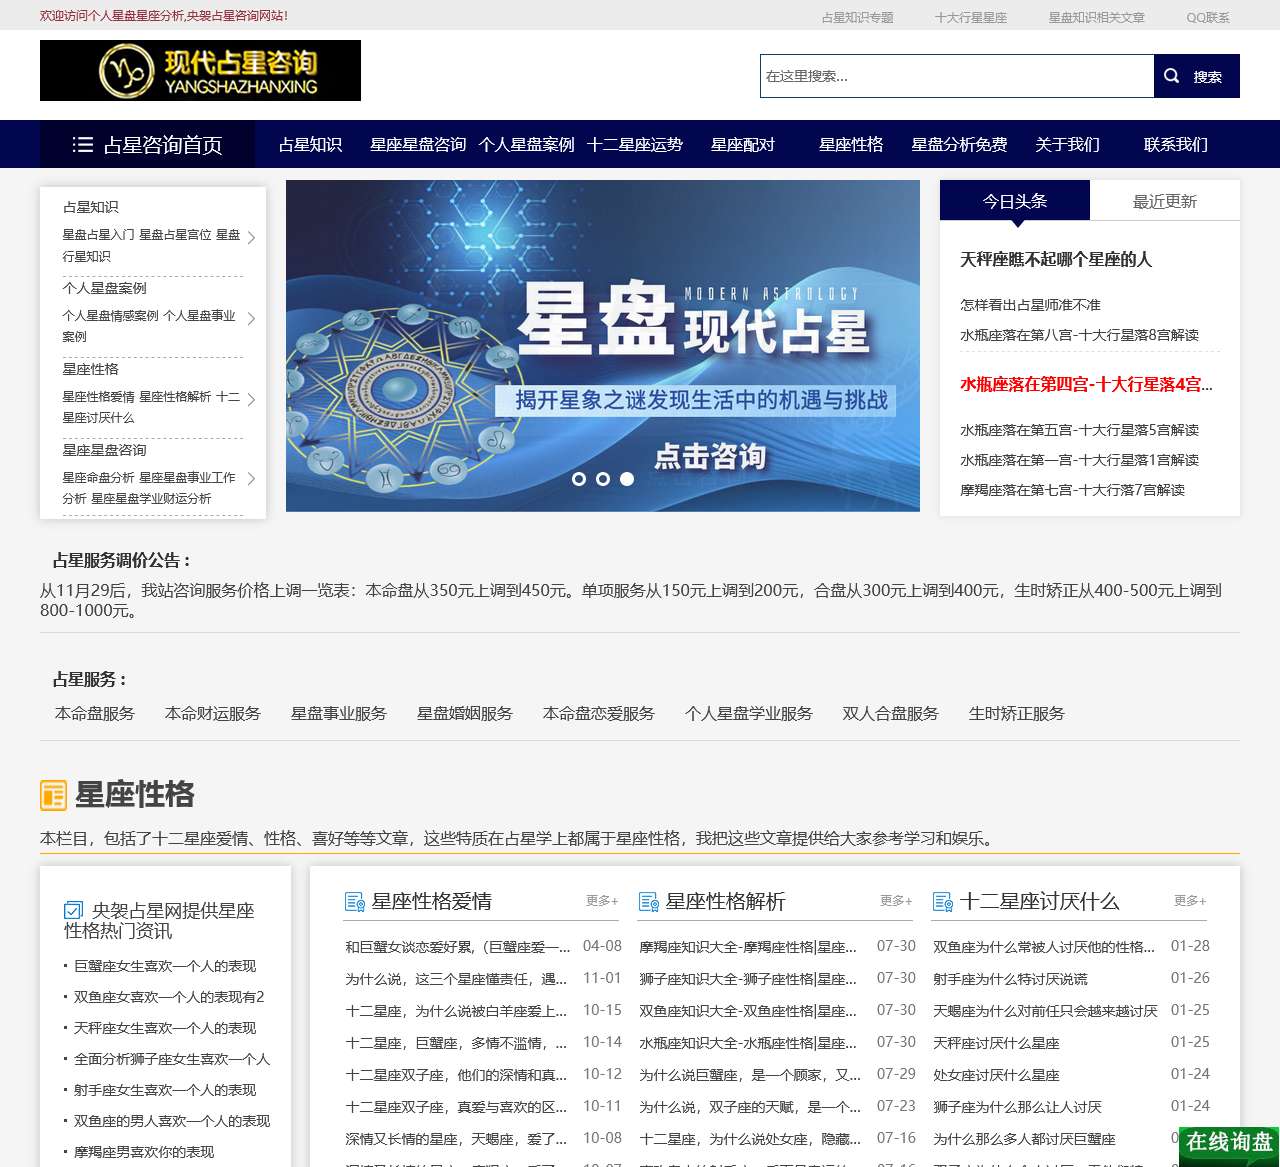This screenshot has width=1280, height=1167.
Task: Select the second banner carousel dot
Action: point(603,479)
